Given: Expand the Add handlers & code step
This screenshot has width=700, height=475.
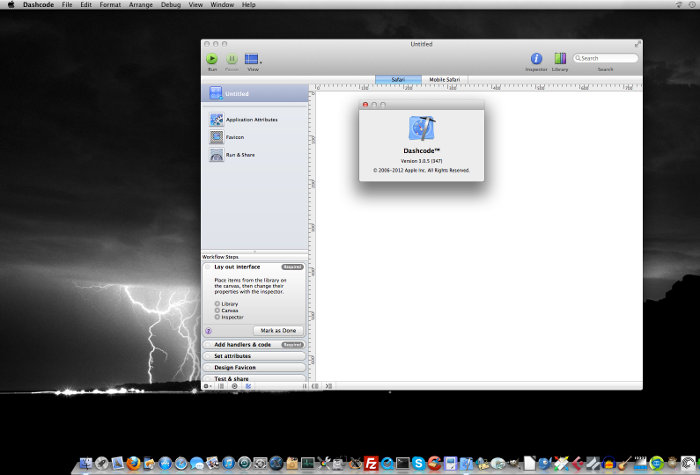Looking at the screenshot, I should pyautogui.click(x=254, y=345).
